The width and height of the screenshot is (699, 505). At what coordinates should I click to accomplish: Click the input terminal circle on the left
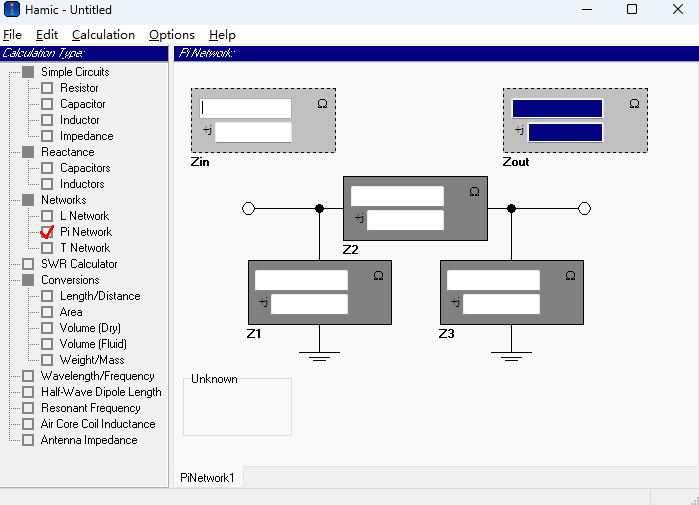point(249,208)
